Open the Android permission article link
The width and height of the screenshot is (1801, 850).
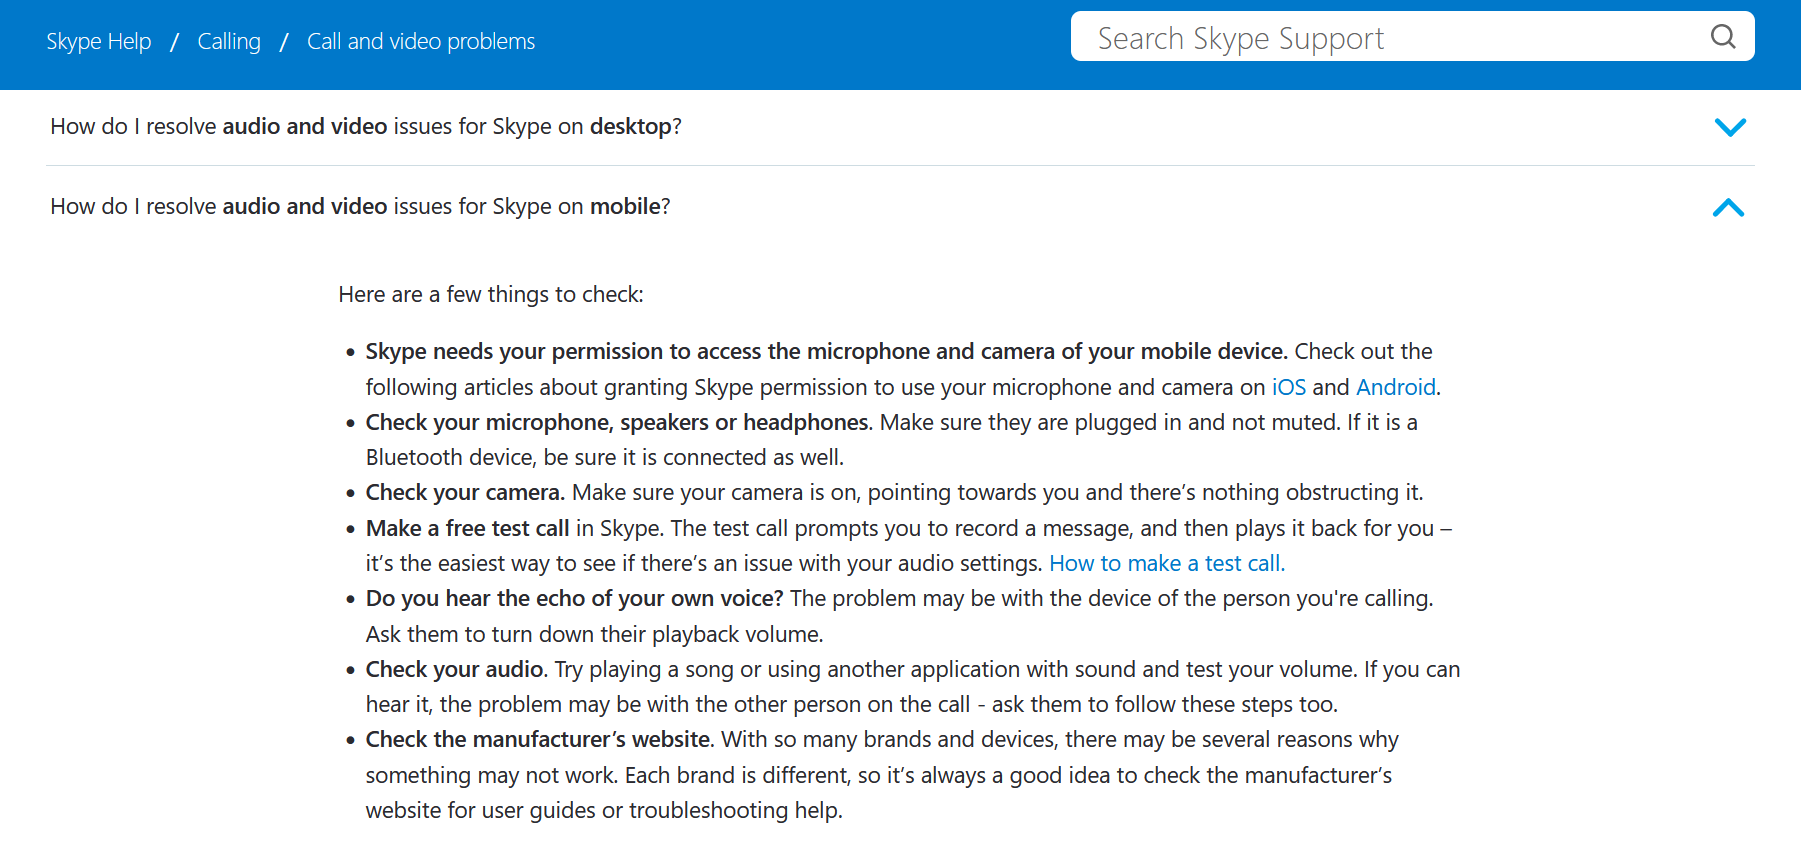1396,387
